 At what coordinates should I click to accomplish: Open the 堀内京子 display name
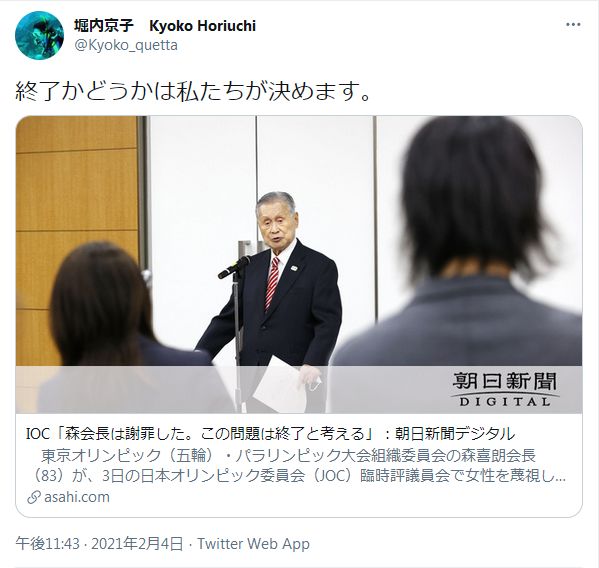pyautogui.click(x=104, y=26)
